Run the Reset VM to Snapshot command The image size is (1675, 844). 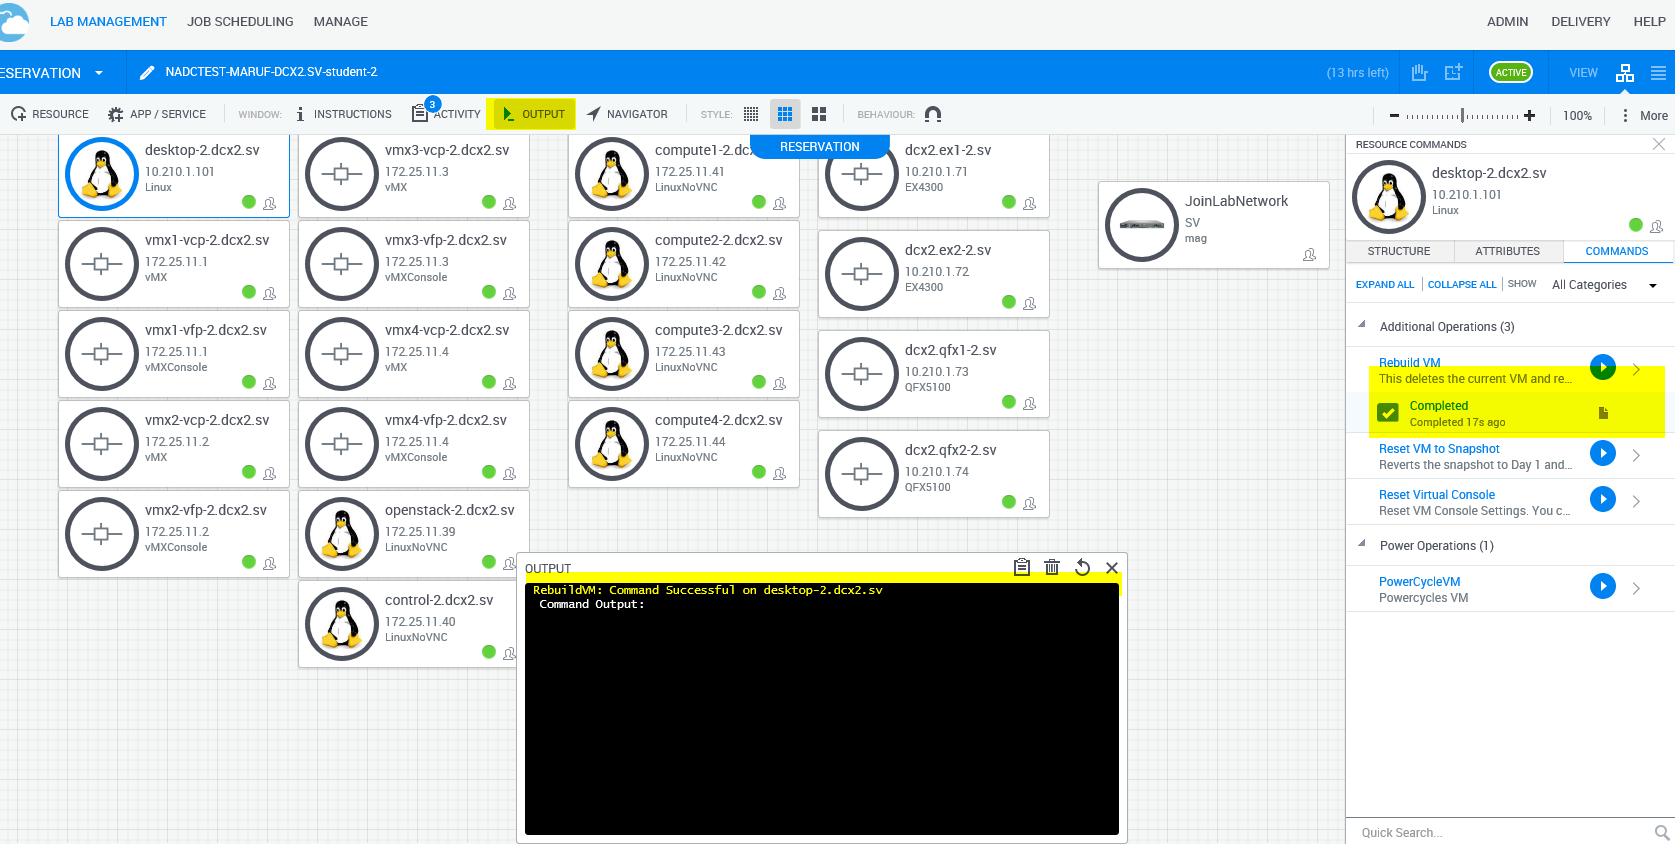point(1602,453)
